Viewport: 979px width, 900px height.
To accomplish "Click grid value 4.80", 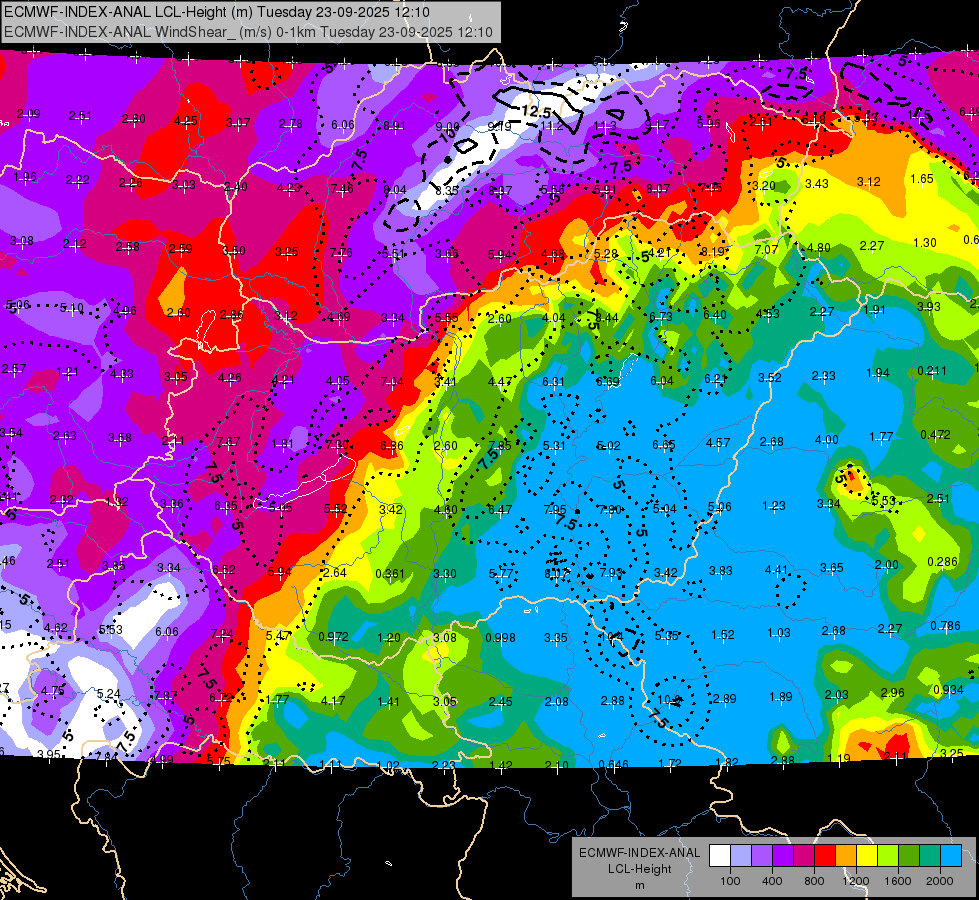I will (819, 247).
